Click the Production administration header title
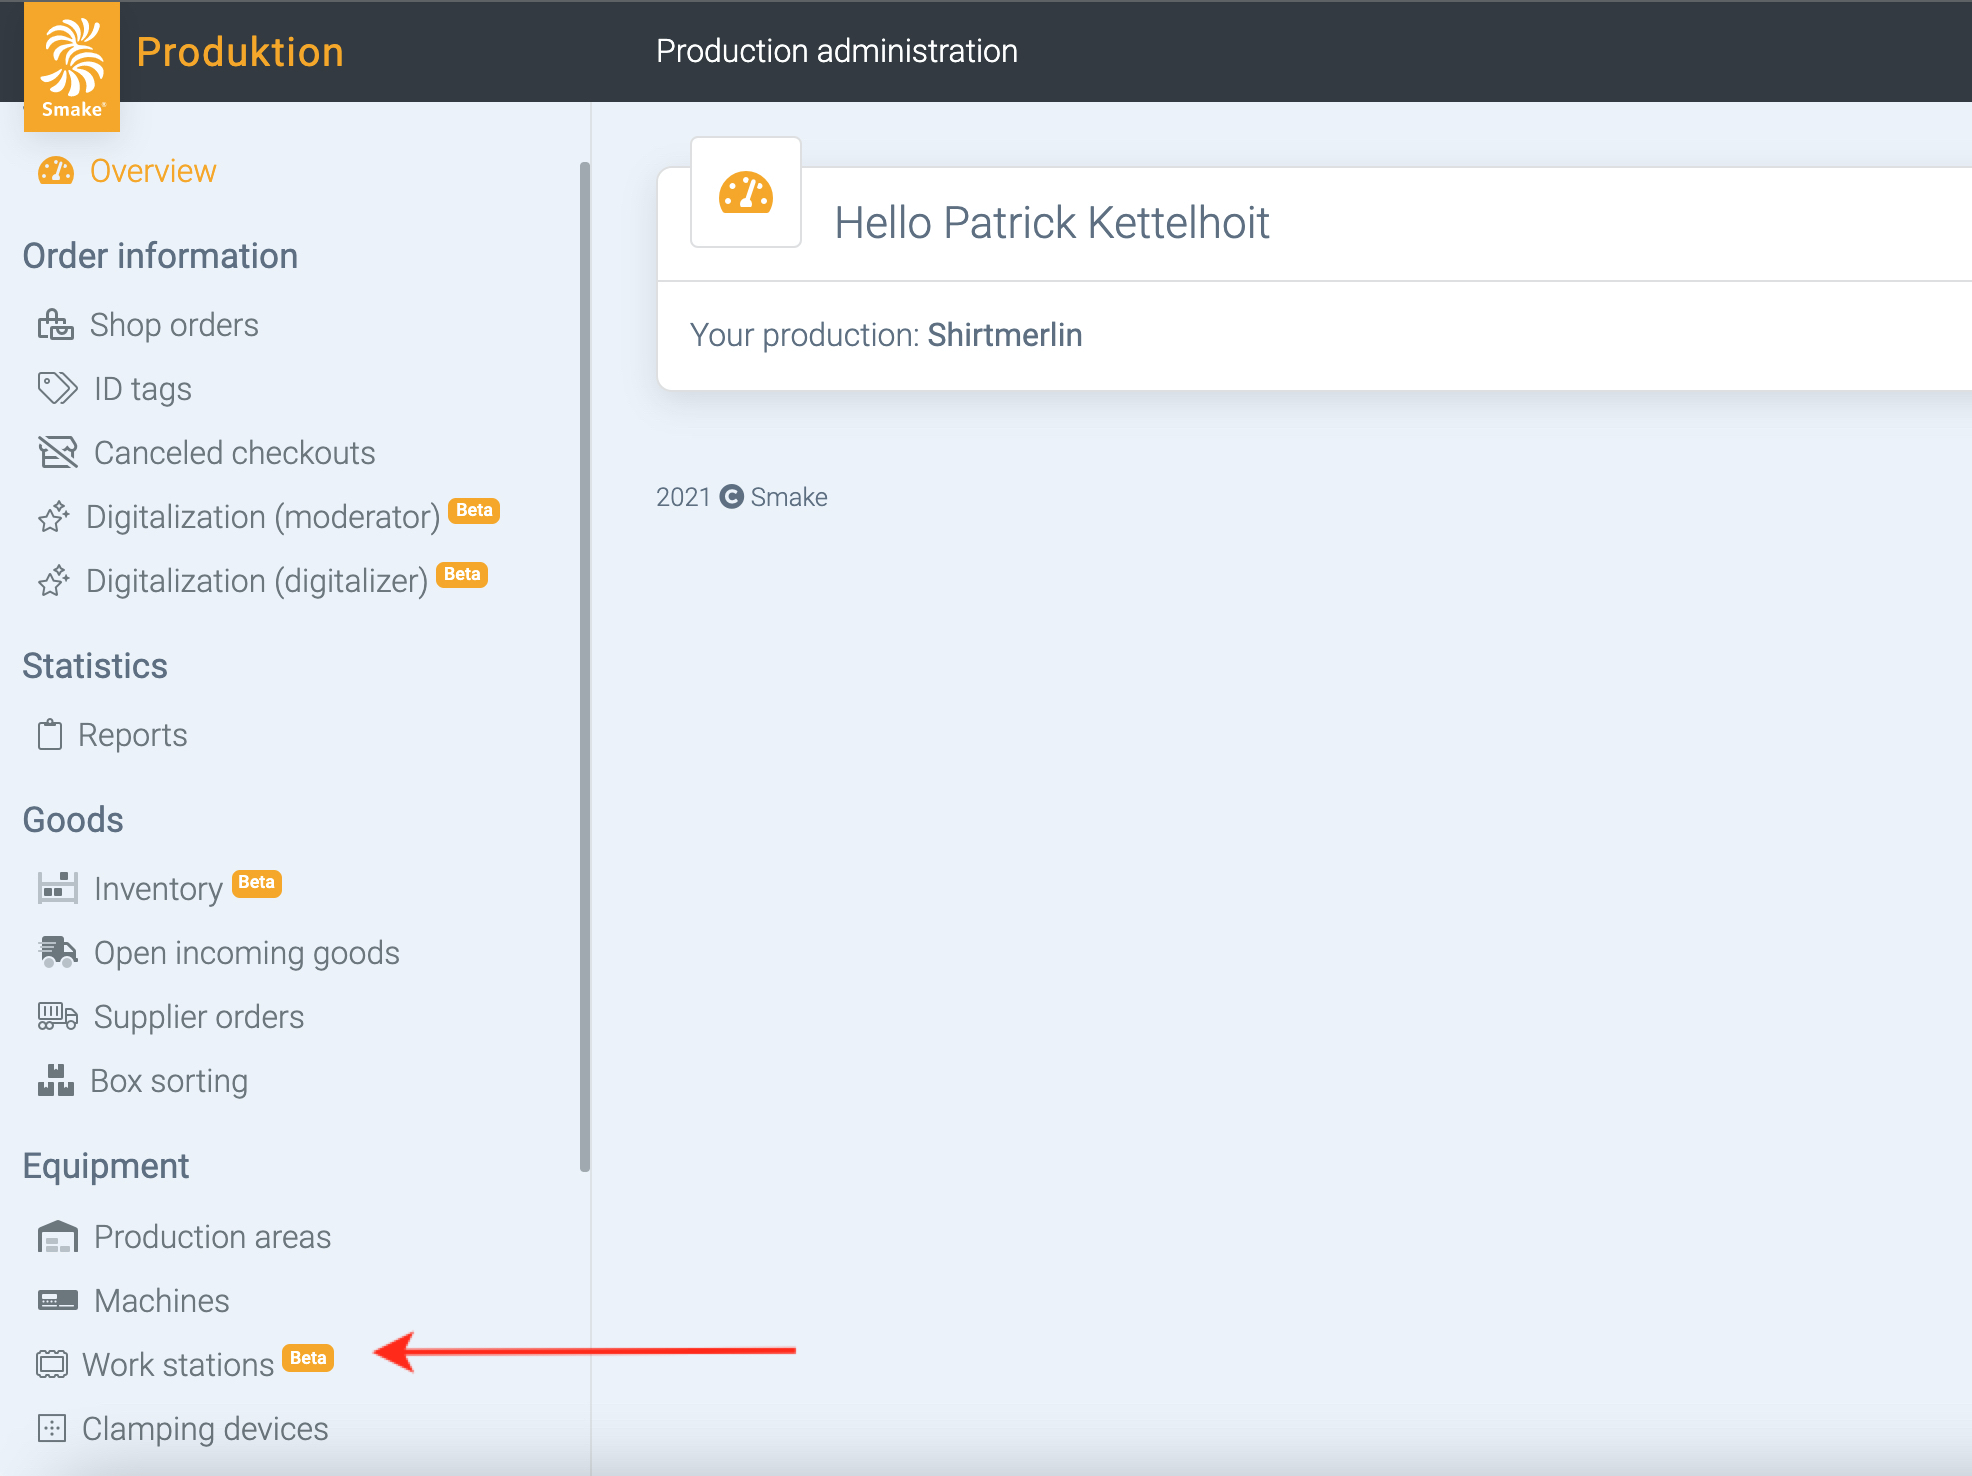Viewport: 1972px width, 1476px height. point(837,51)
